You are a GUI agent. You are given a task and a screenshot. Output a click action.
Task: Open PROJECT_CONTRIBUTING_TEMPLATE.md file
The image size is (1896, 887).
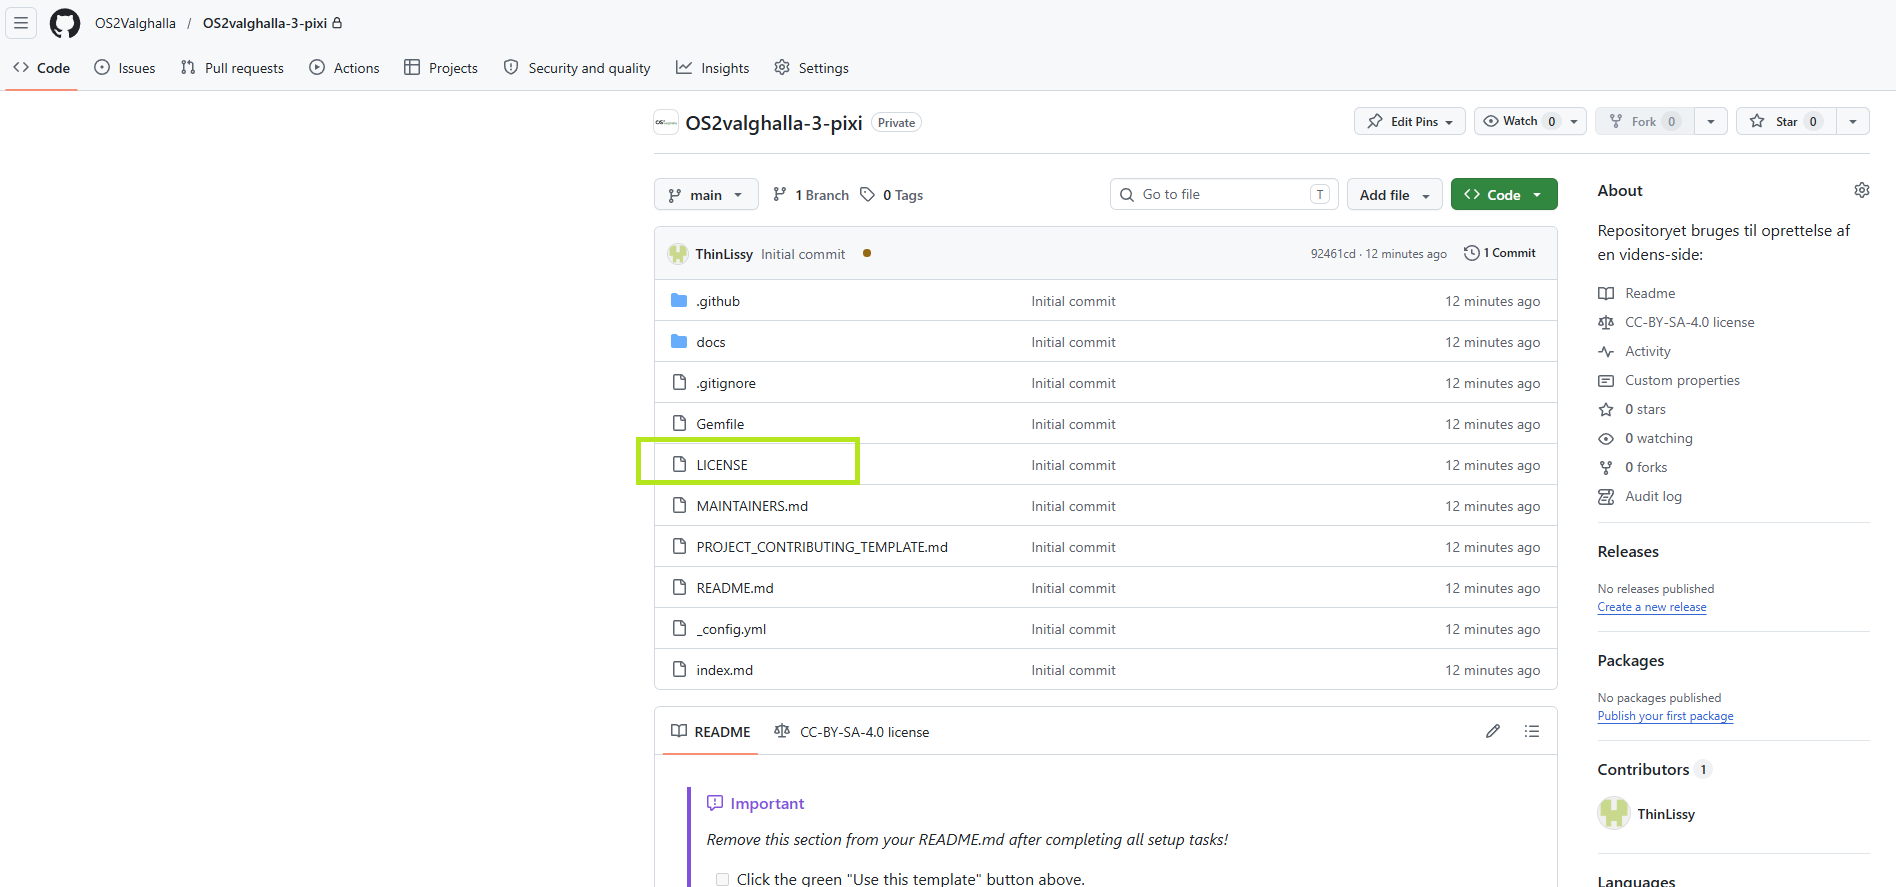tap(822, 547)
